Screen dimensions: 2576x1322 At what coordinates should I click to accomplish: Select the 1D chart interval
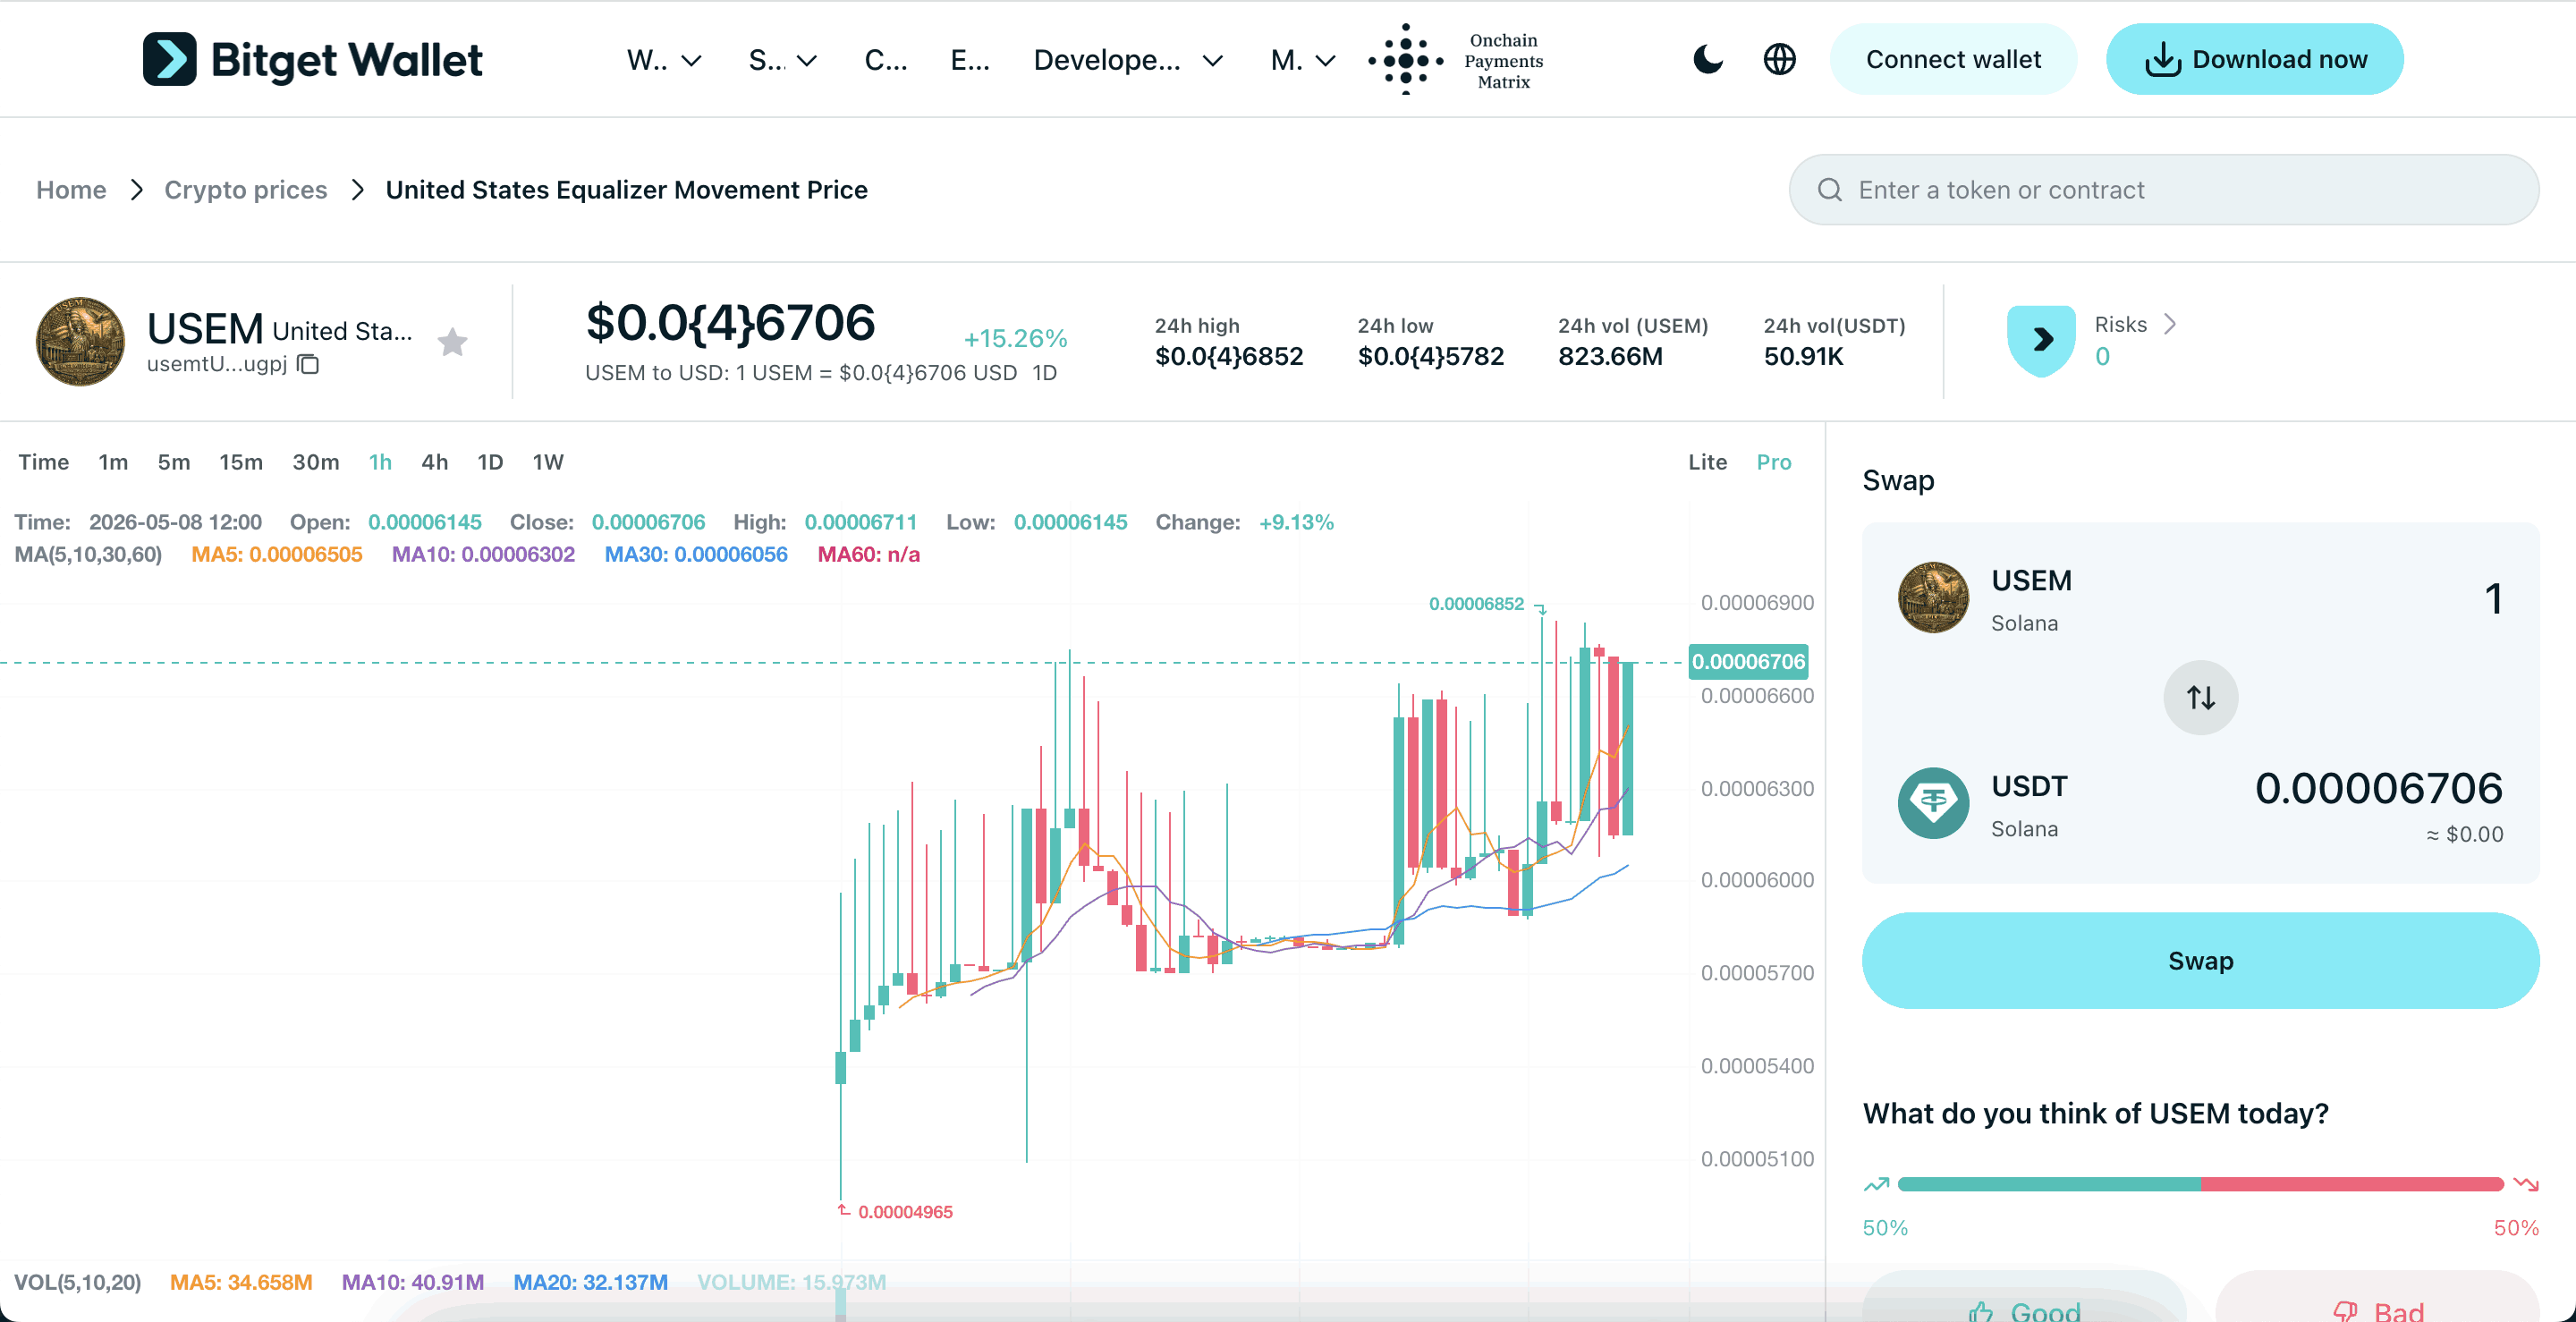(490, 462)
